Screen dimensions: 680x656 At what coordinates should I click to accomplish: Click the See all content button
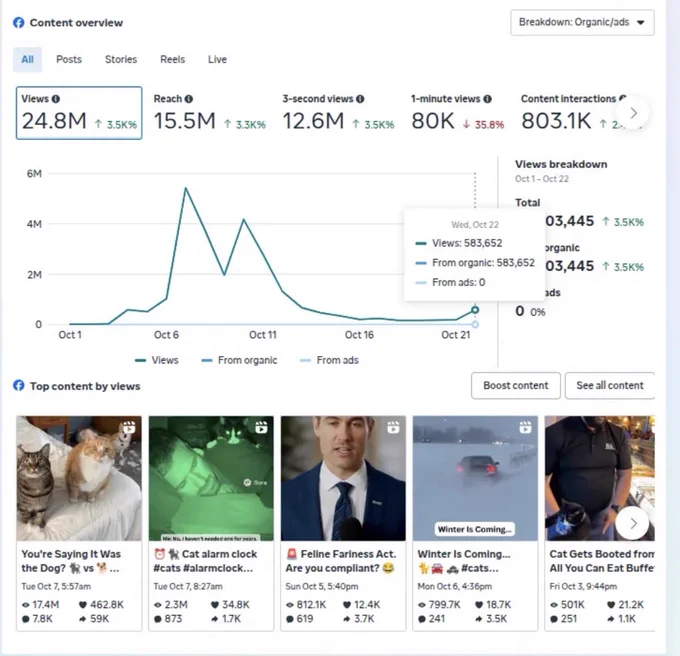click(x=610, y=385)
